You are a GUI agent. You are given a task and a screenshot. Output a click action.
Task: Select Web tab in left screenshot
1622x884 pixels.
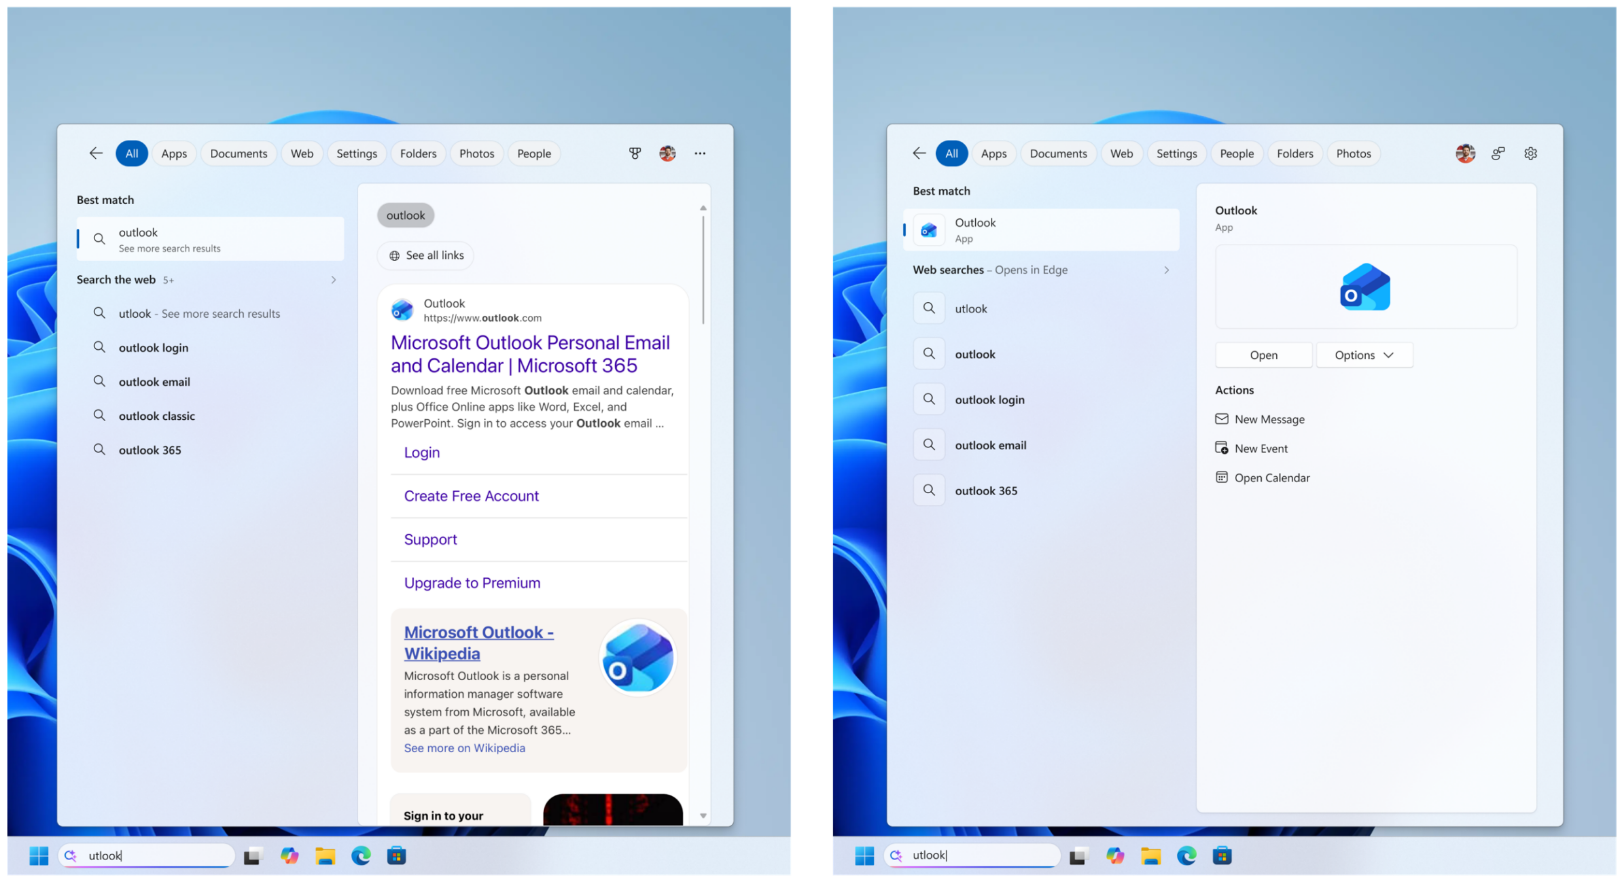tap(302, 153)
